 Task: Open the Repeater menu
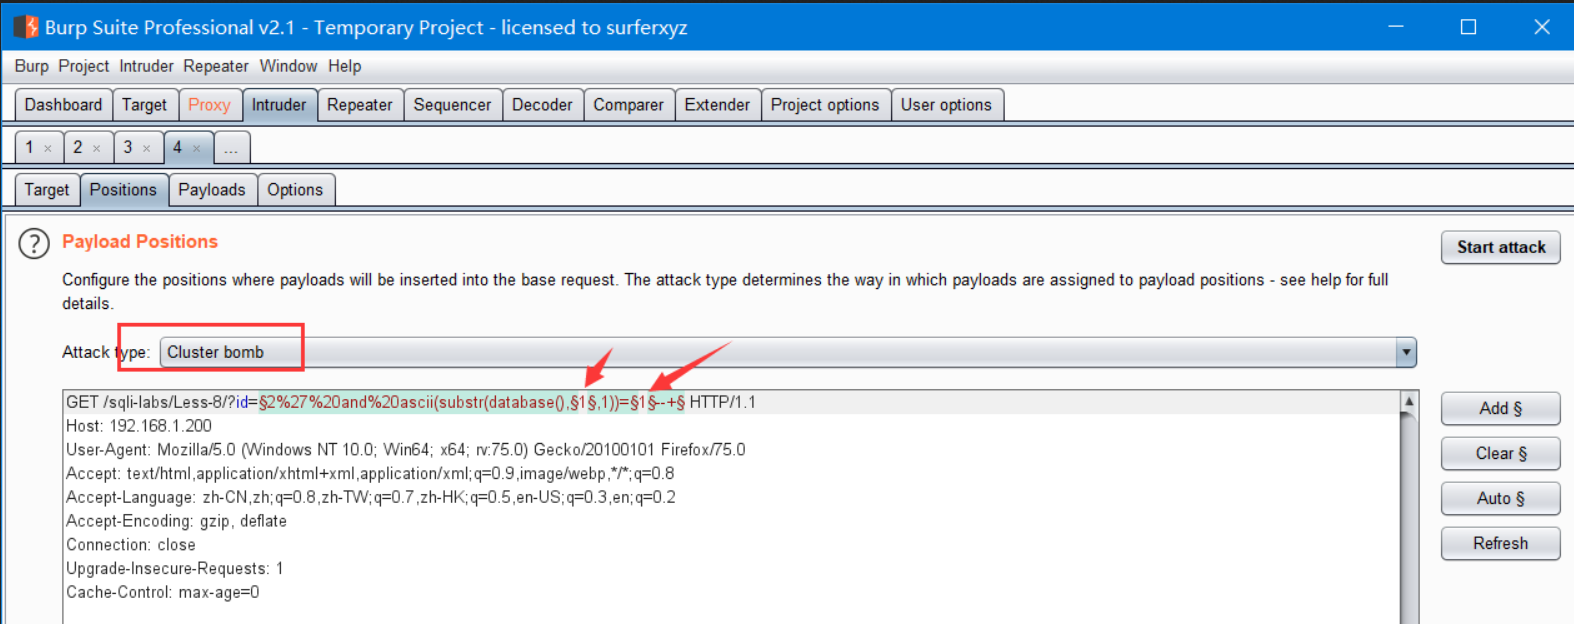pyautogui.click(x=216, y=66)
